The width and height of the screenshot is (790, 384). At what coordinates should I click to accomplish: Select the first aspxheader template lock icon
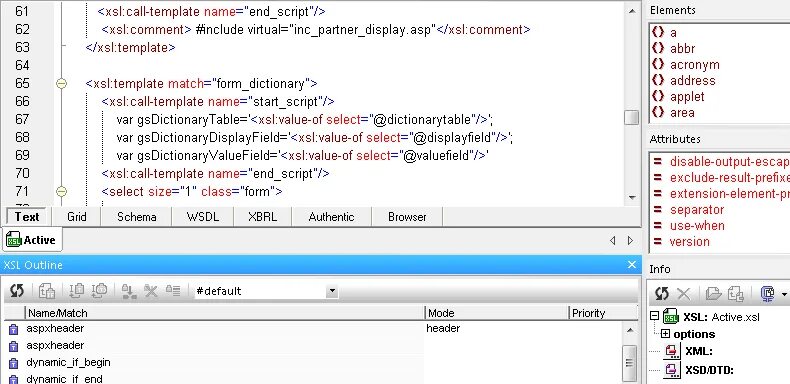click(x=14, y=330)
